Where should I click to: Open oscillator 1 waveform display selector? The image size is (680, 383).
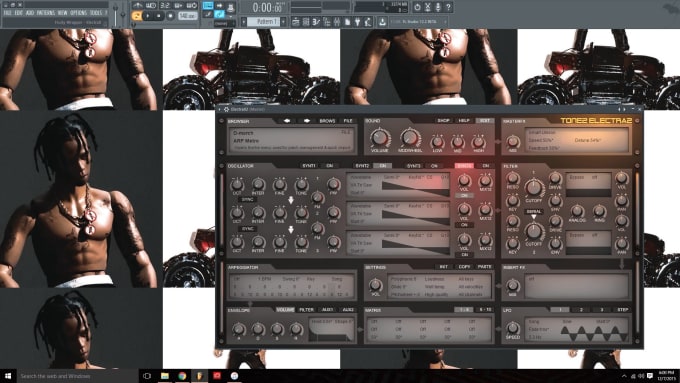(x=398, y=185)
